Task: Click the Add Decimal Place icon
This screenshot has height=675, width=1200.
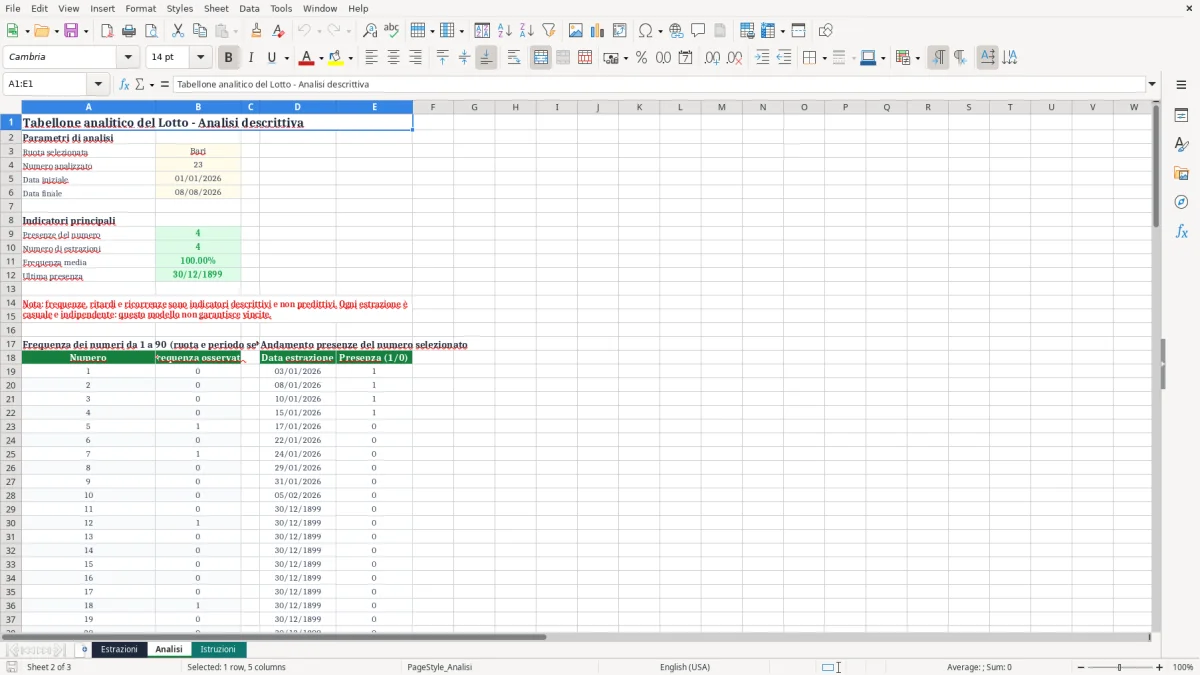Action: click(713, 58)
